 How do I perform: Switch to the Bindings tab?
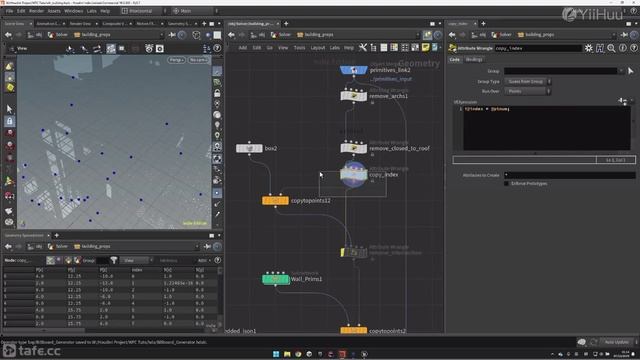474,60
